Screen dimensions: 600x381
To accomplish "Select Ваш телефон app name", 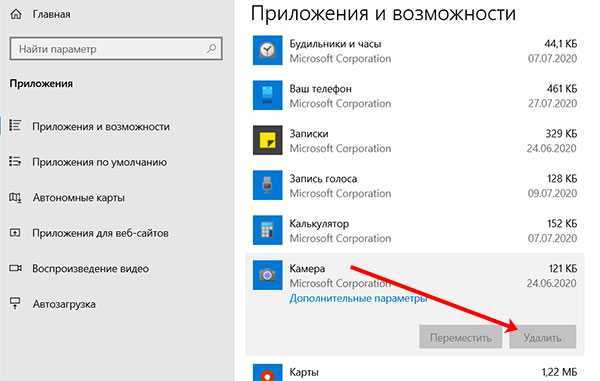I will 320,89.
